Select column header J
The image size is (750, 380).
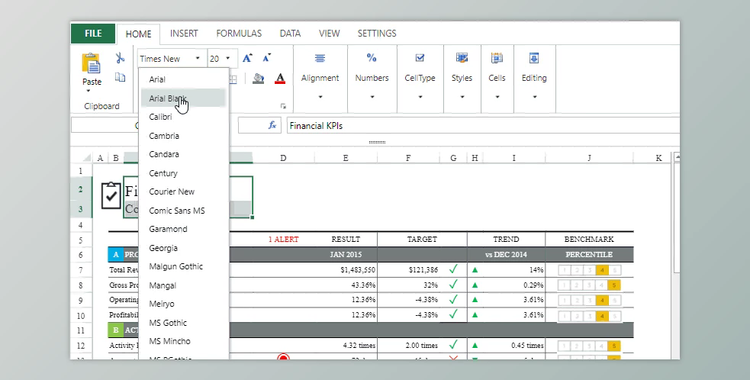[x=589, y=158]
